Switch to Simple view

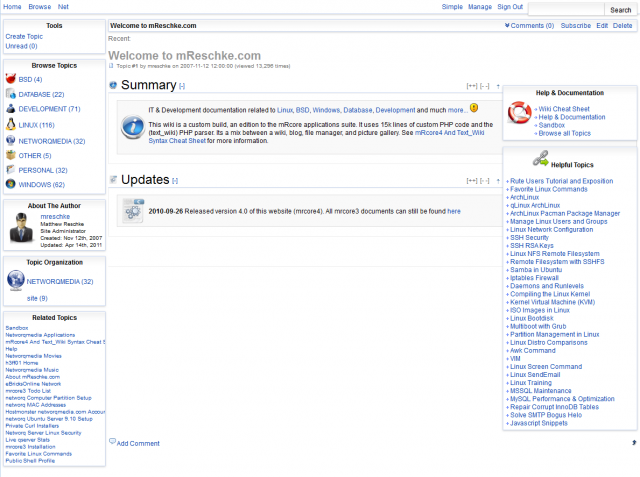tap(452, 7)
